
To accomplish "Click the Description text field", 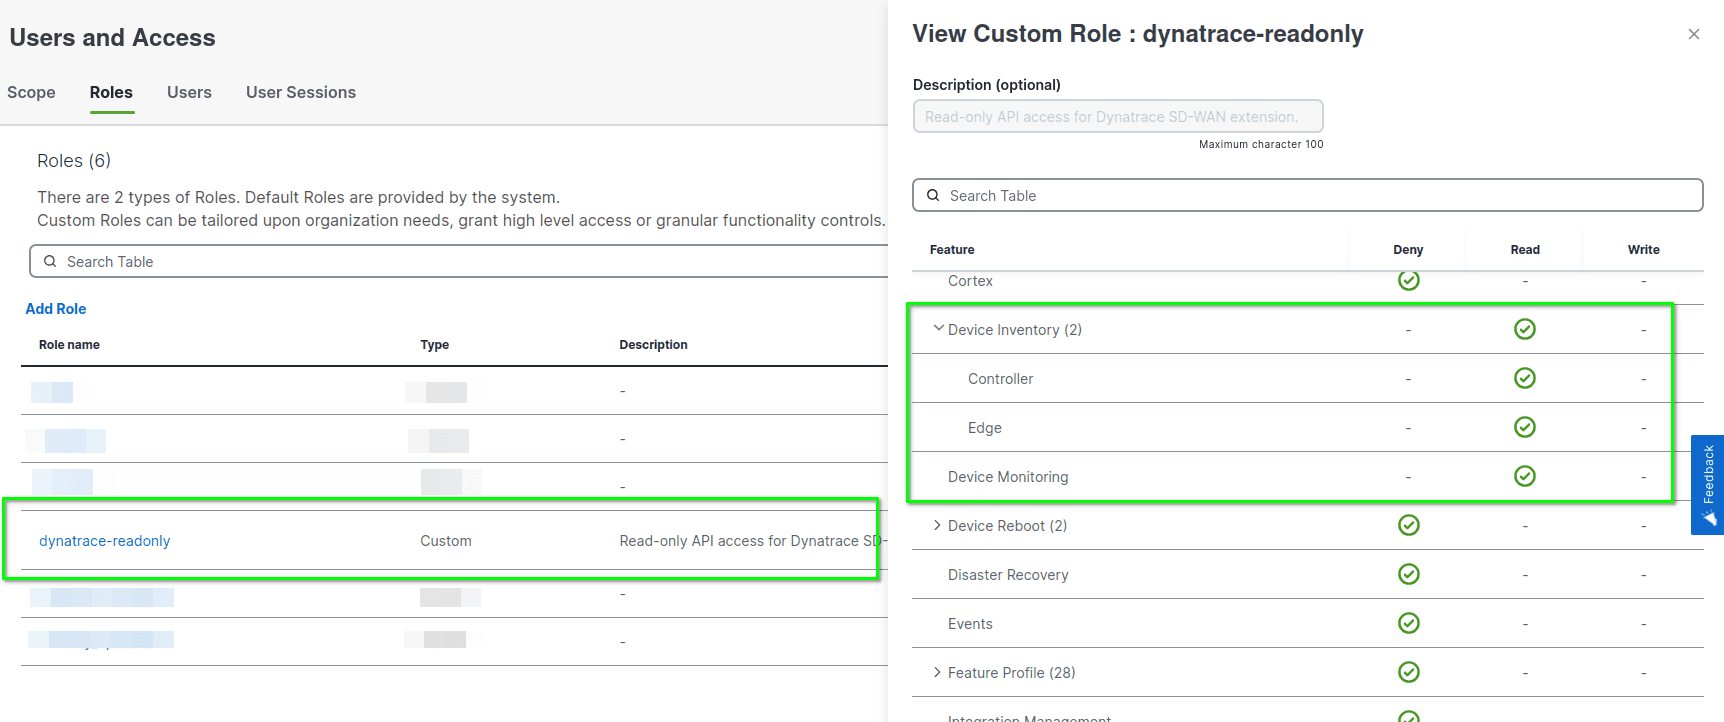I will pyautogui.click(x=1117, y=117).
